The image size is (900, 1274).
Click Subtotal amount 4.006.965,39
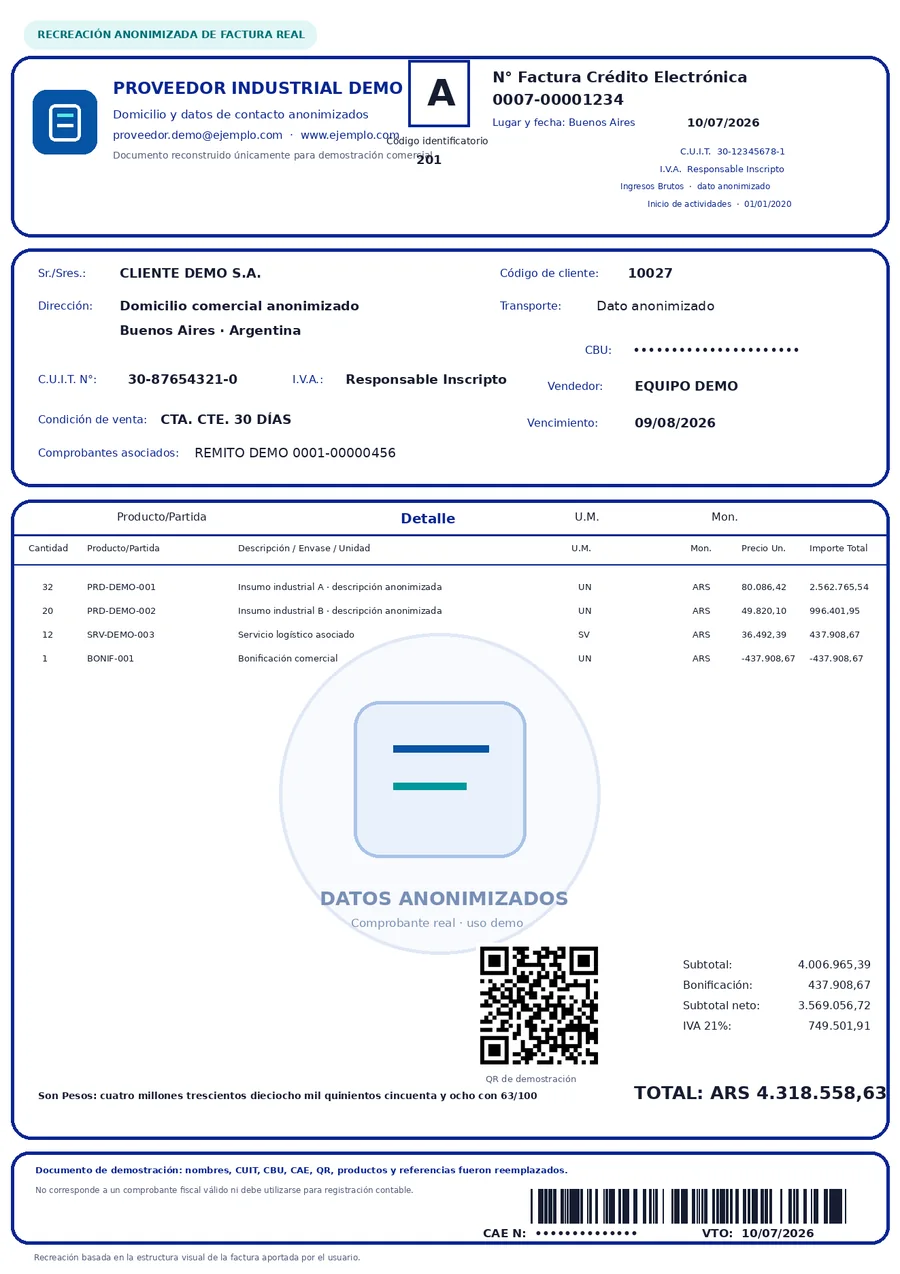coord(834,965)
